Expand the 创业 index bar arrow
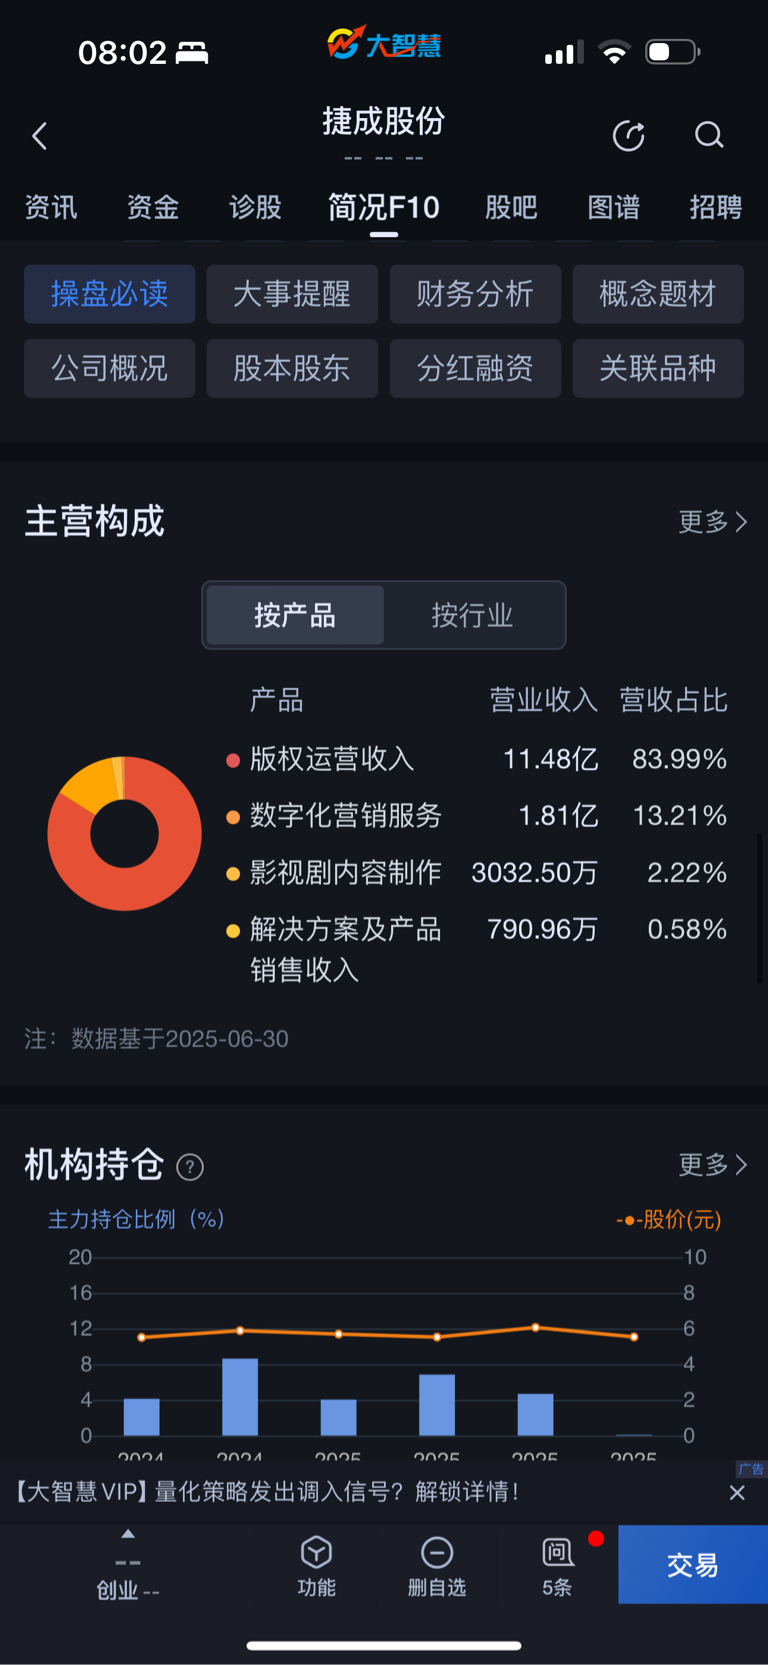 128,1534
